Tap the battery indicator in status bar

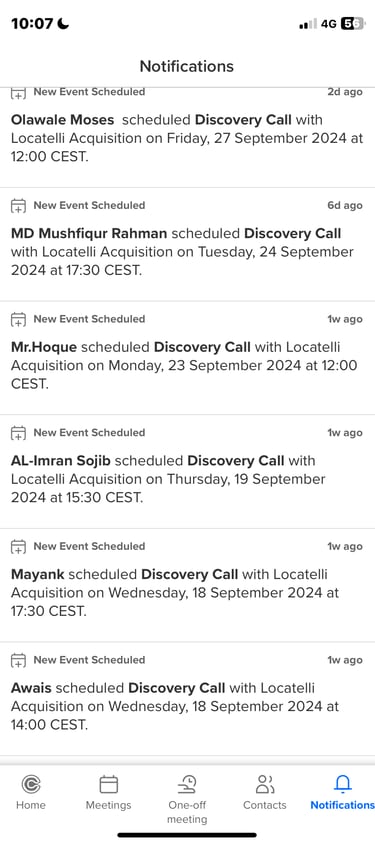coord(352,24)
